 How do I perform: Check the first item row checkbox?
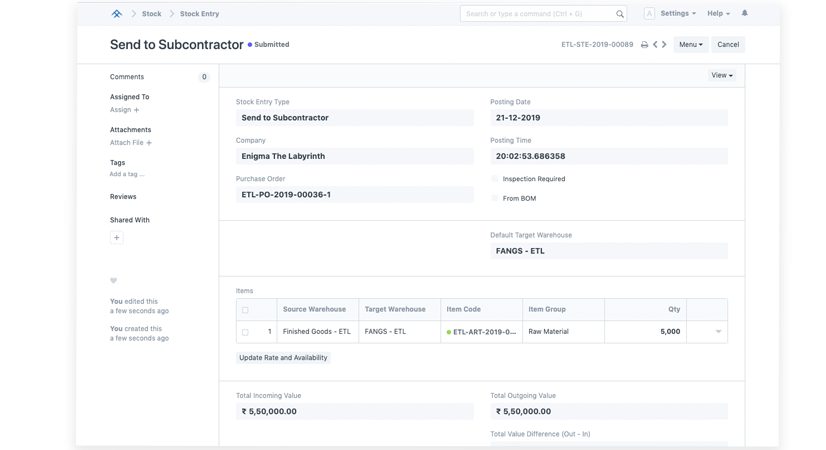pos(245,331)
